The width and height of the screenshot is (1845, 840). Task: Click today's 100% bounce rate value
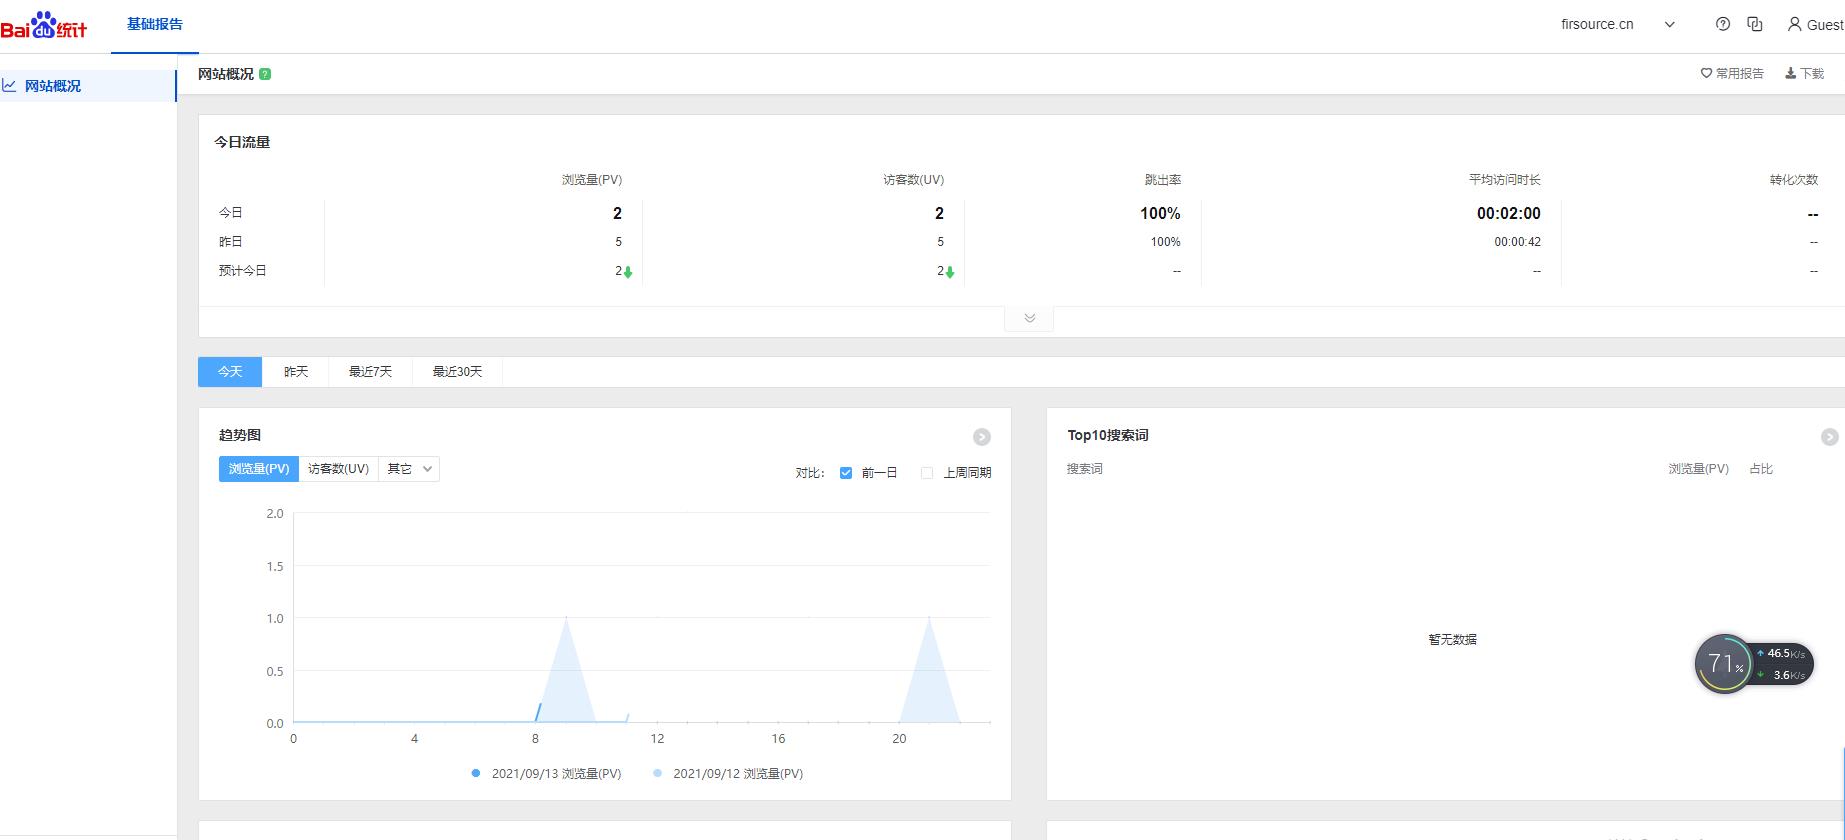[1160, 213]
